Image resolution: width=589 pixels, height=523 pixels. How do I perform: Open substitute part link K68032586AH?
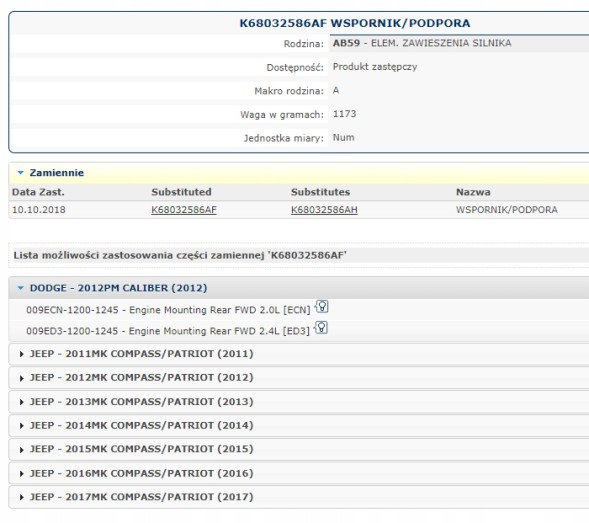324,210
